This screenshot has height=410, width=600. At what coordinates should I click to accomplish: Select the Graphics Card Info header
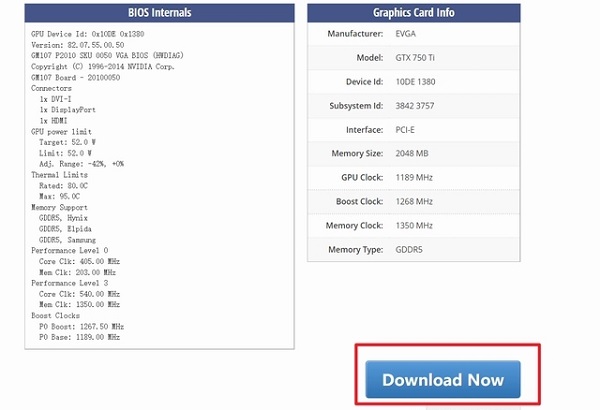pyautogui.click(x=414, y=13)
